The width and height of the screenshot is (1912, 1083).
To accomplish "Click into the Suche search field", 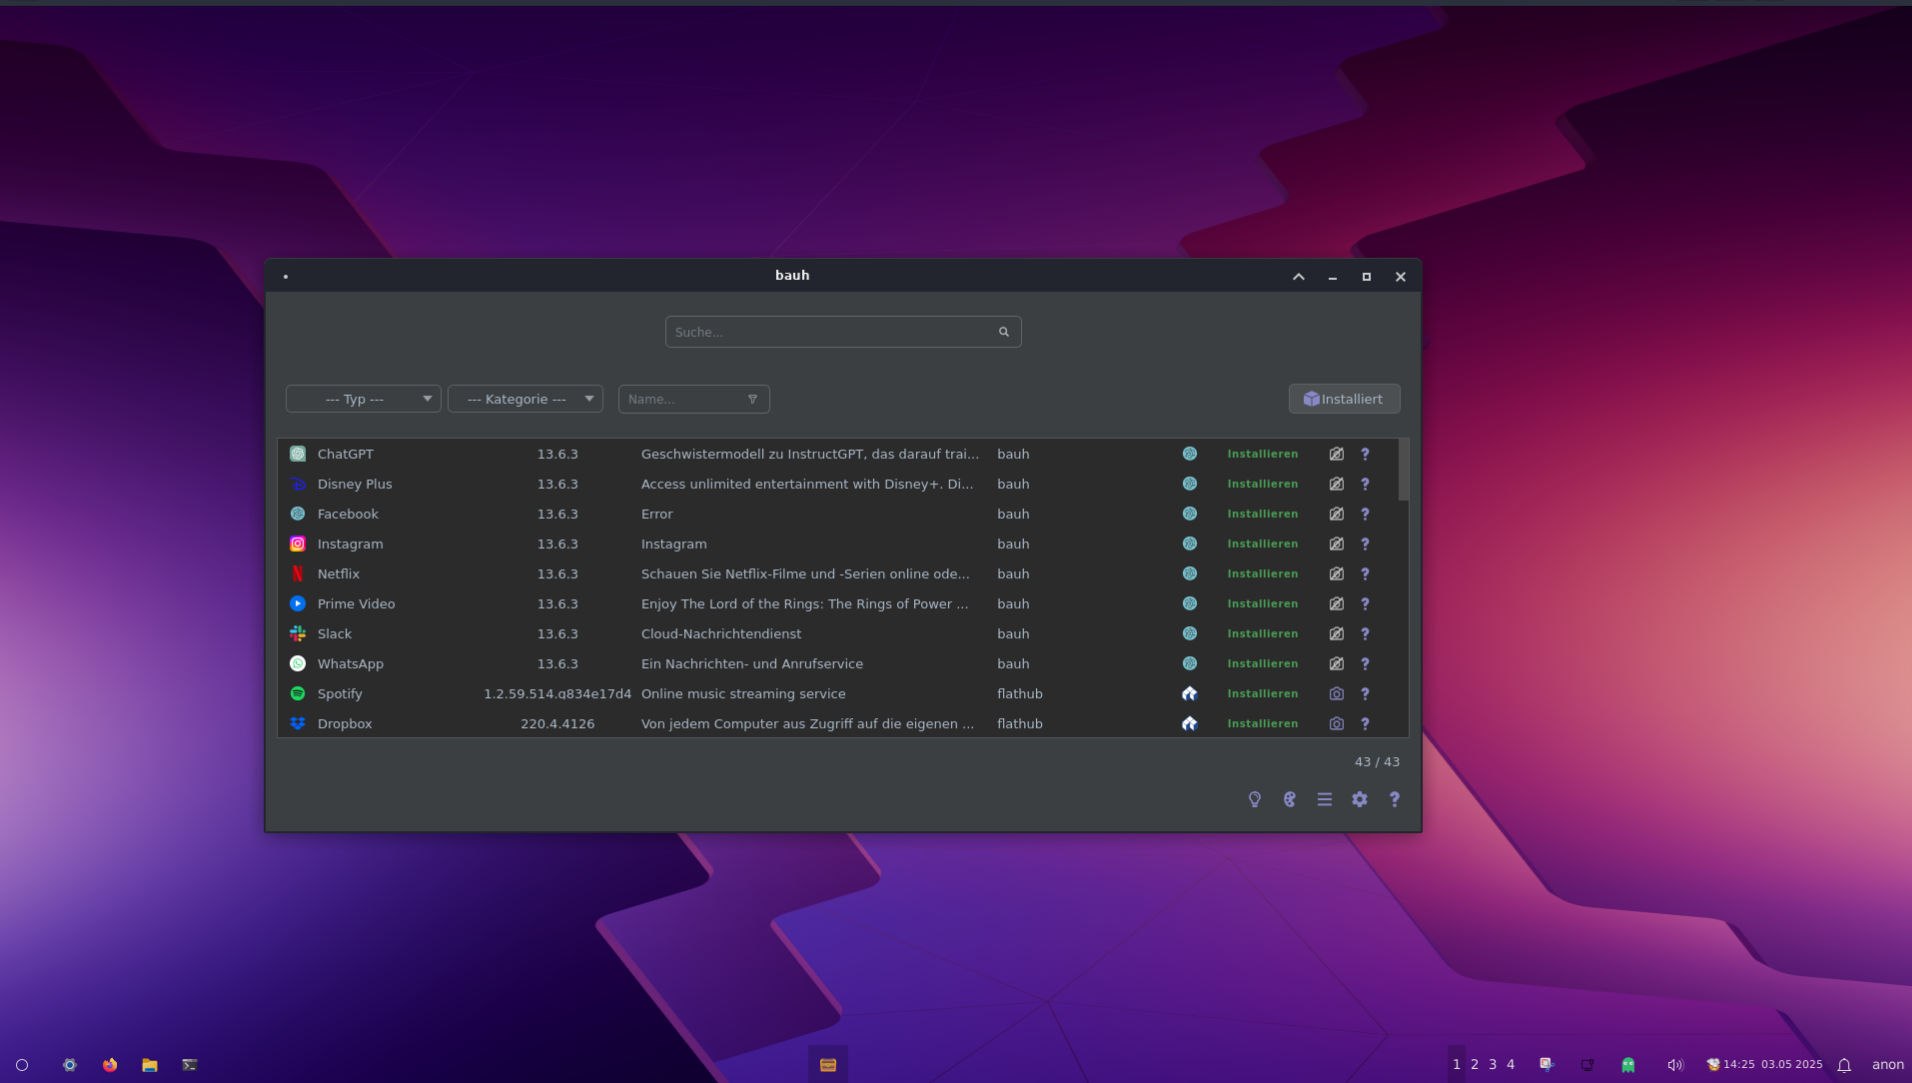I will point(830,332).
